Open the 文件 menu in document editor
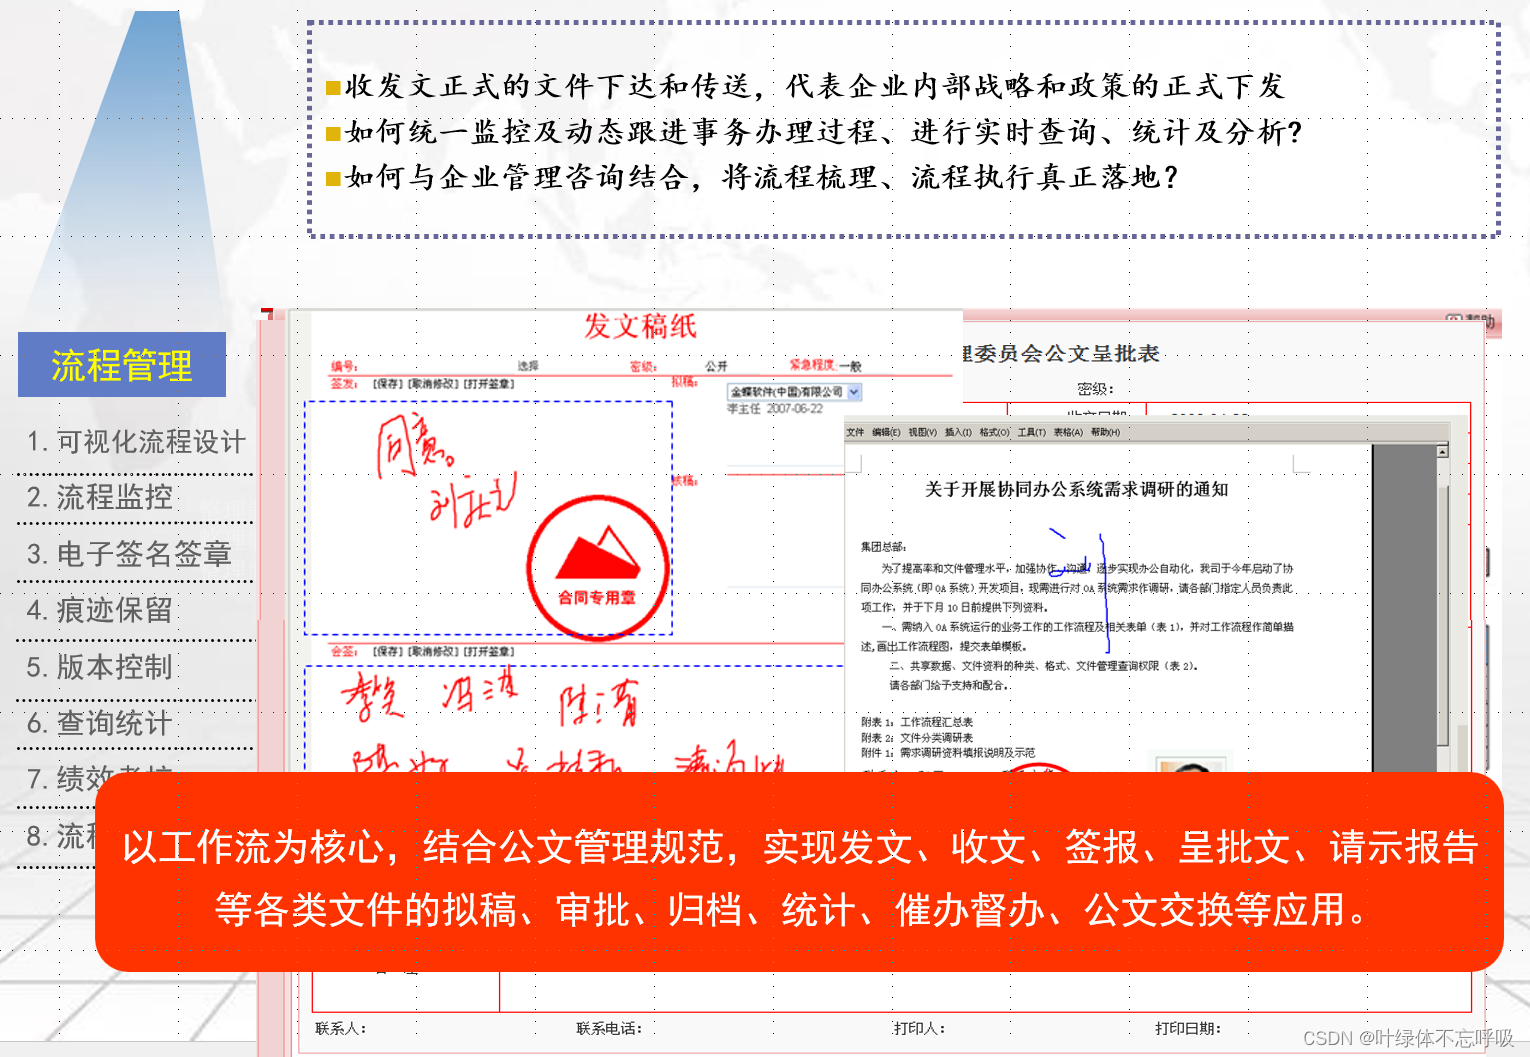 pyautogui.click(x=855, y=432)
